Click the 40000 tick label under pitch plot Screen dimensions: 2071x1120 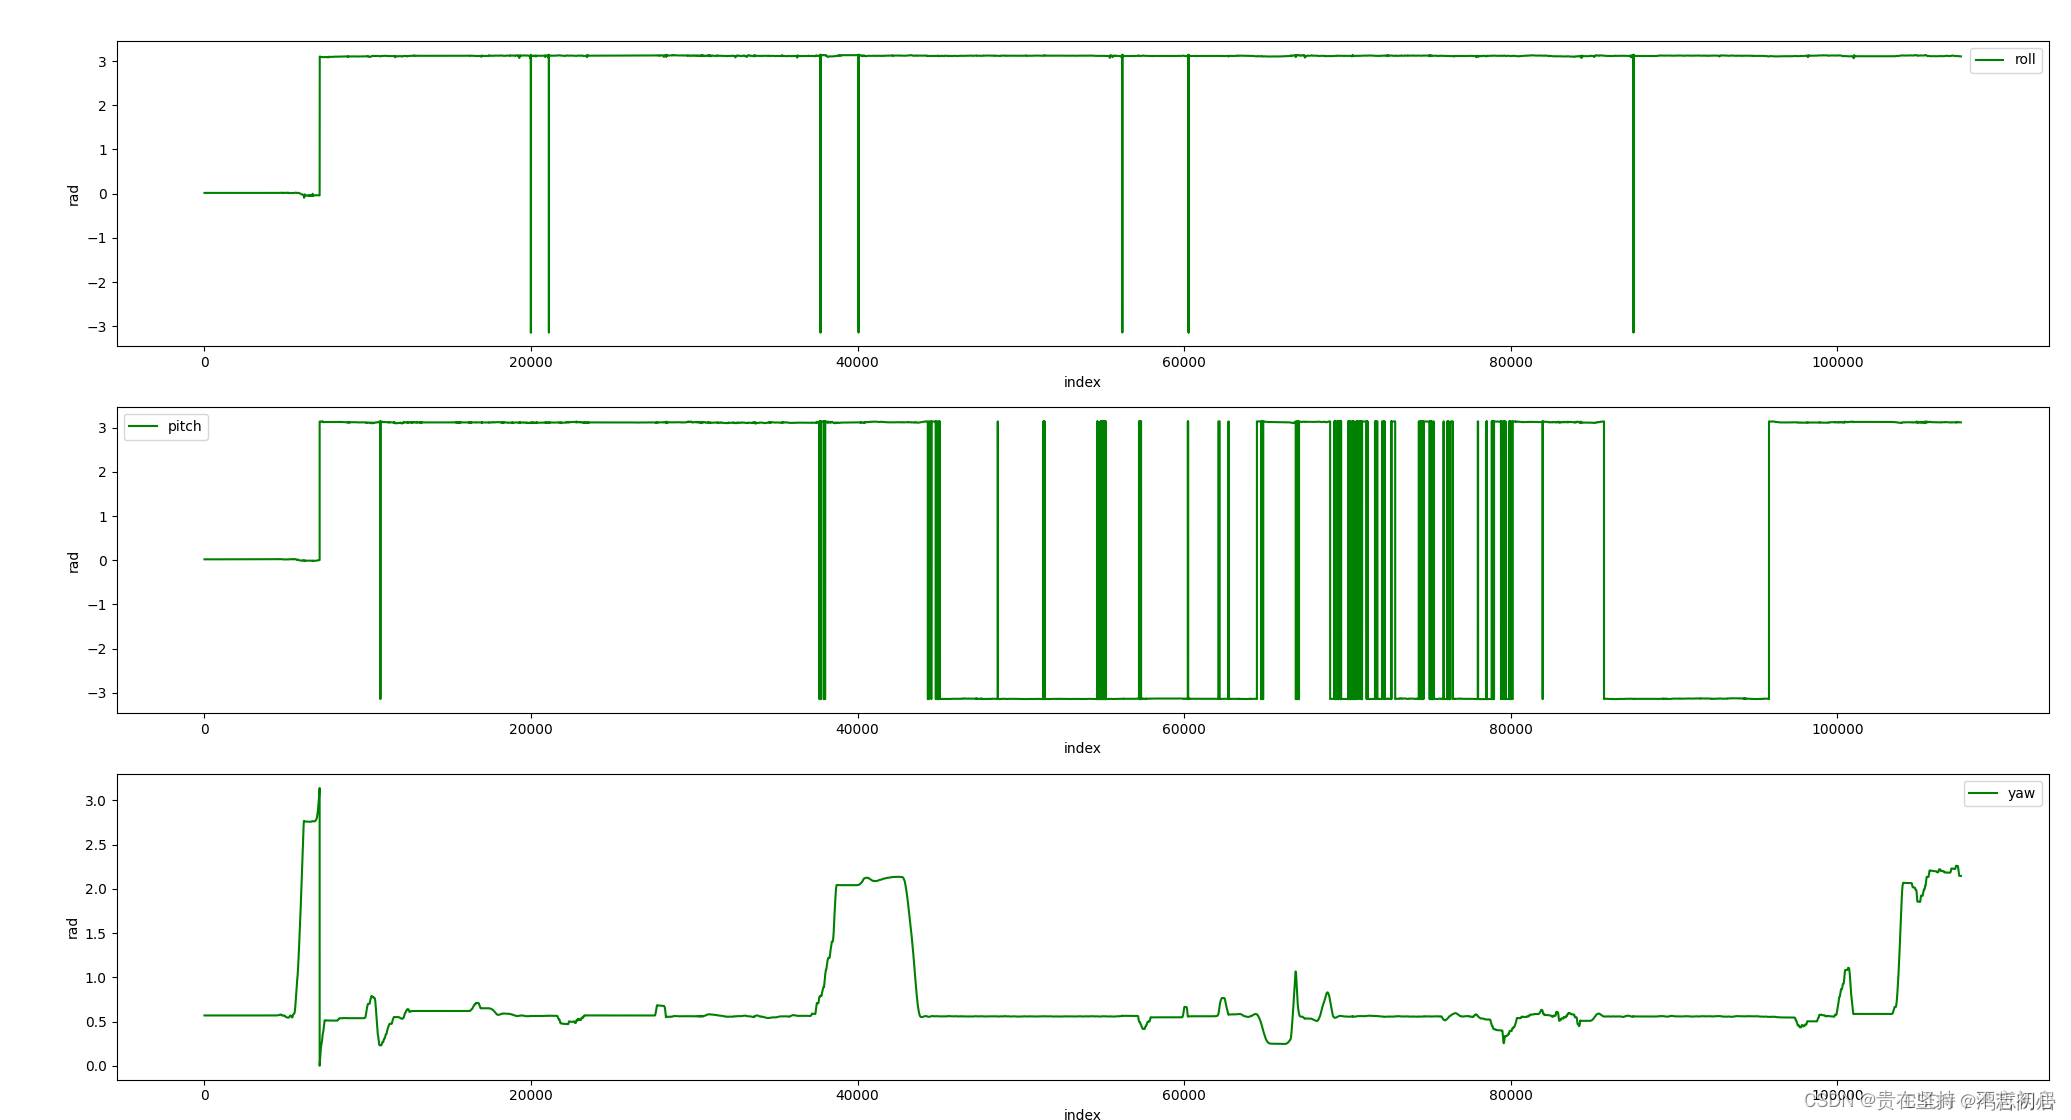click(857, 729)
